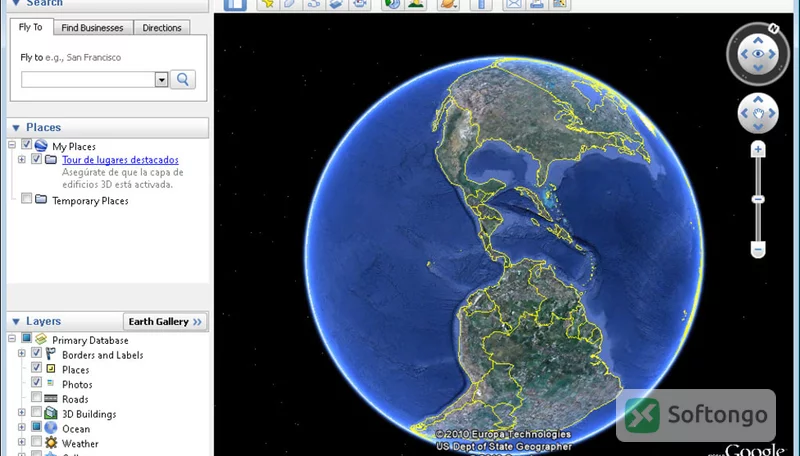The width and height of the screenshot is (800, 456).
Task: Expand the Ocean layer node
Action: click(21, 427)
